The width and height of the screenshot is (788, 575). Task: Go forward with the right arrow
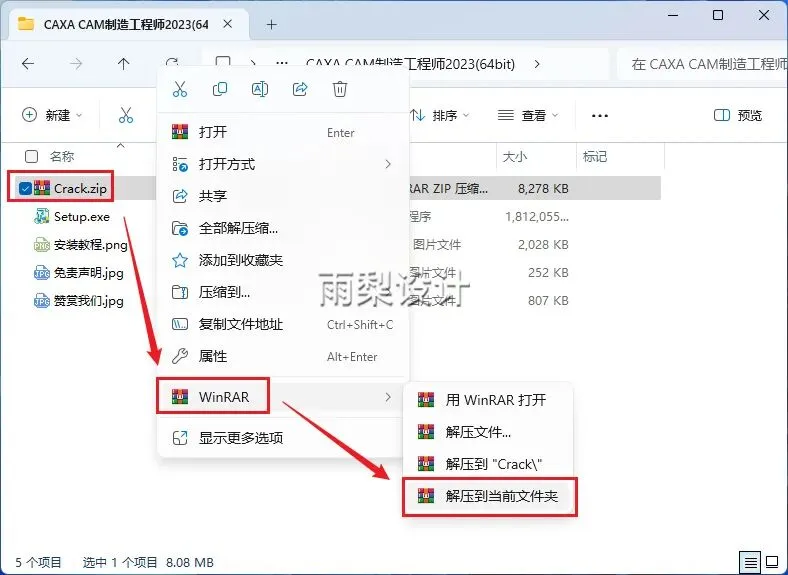pyautogui.click(x=76, y=64)
